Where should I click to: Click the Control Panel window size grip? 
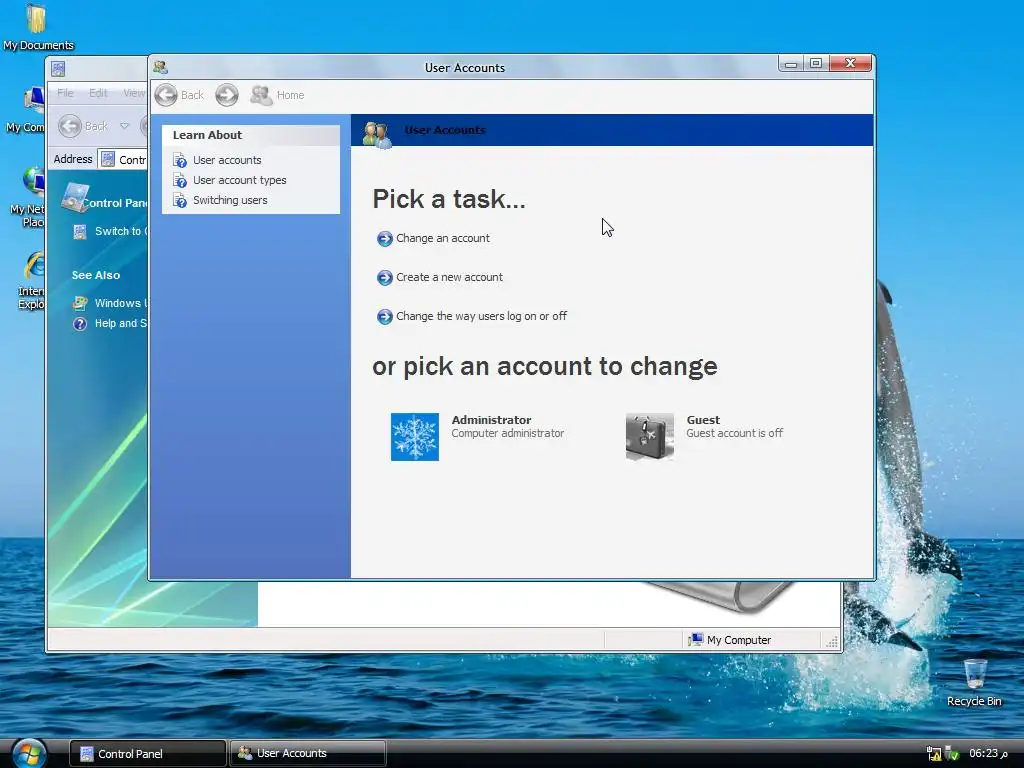click(832, 642)
